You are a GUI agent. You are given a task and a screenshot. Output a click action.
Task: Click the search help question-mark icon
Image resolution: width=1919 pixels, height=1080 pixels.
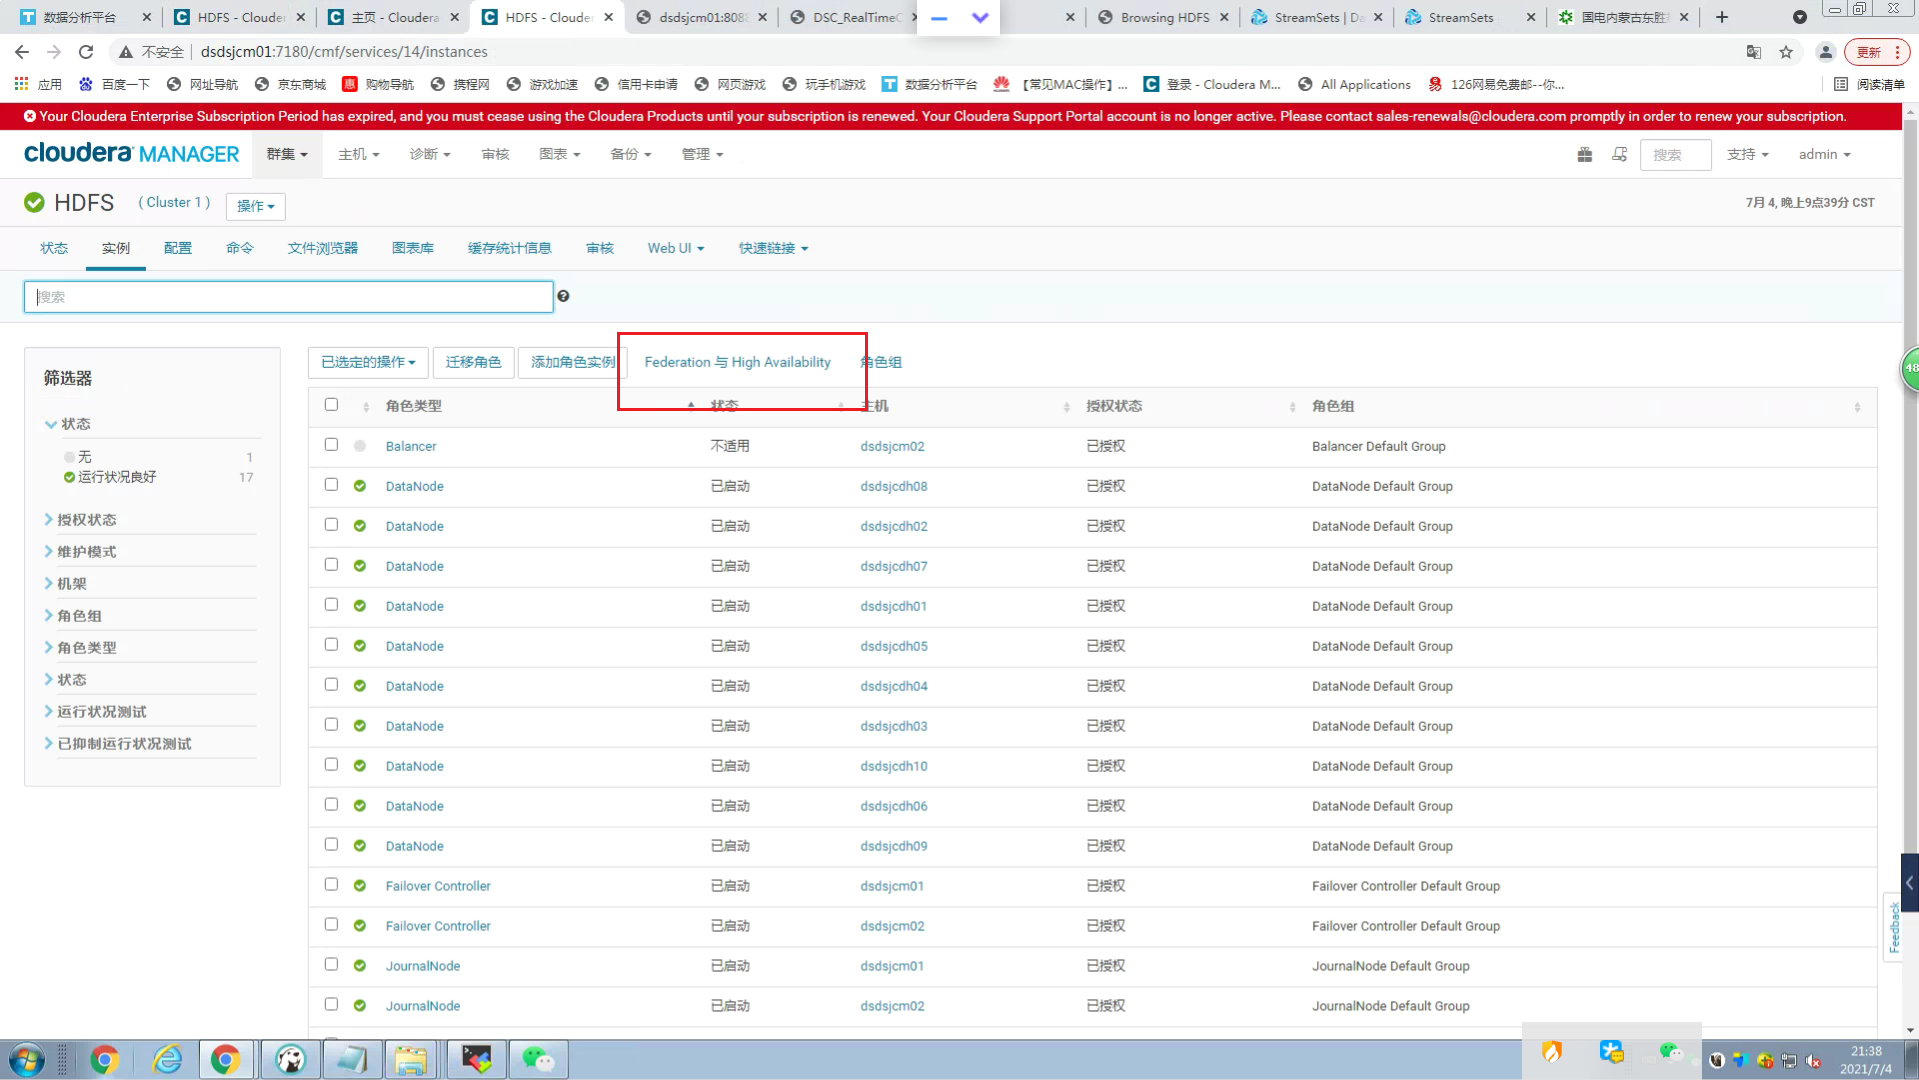pos(563,296)
